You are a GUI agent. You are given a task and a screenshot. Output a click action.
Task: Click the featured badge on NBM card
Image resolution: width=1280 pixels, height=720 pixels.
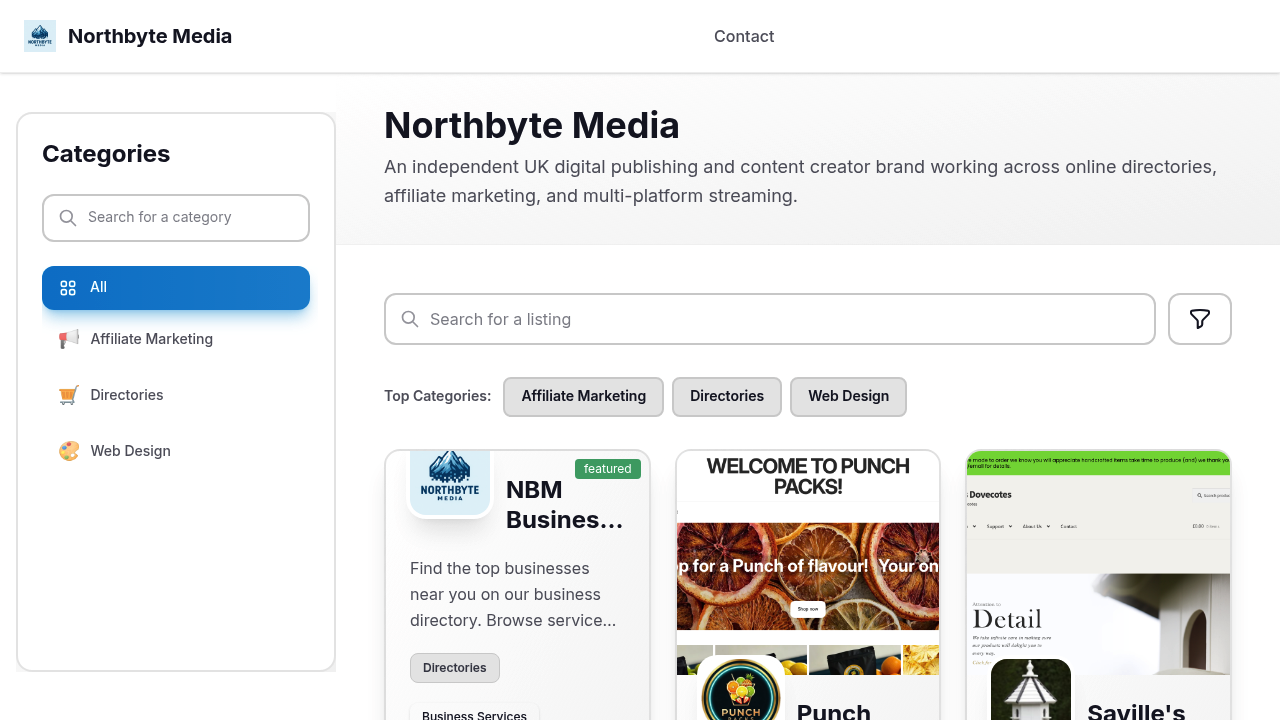pyautogui.click(x=608, y=469)
